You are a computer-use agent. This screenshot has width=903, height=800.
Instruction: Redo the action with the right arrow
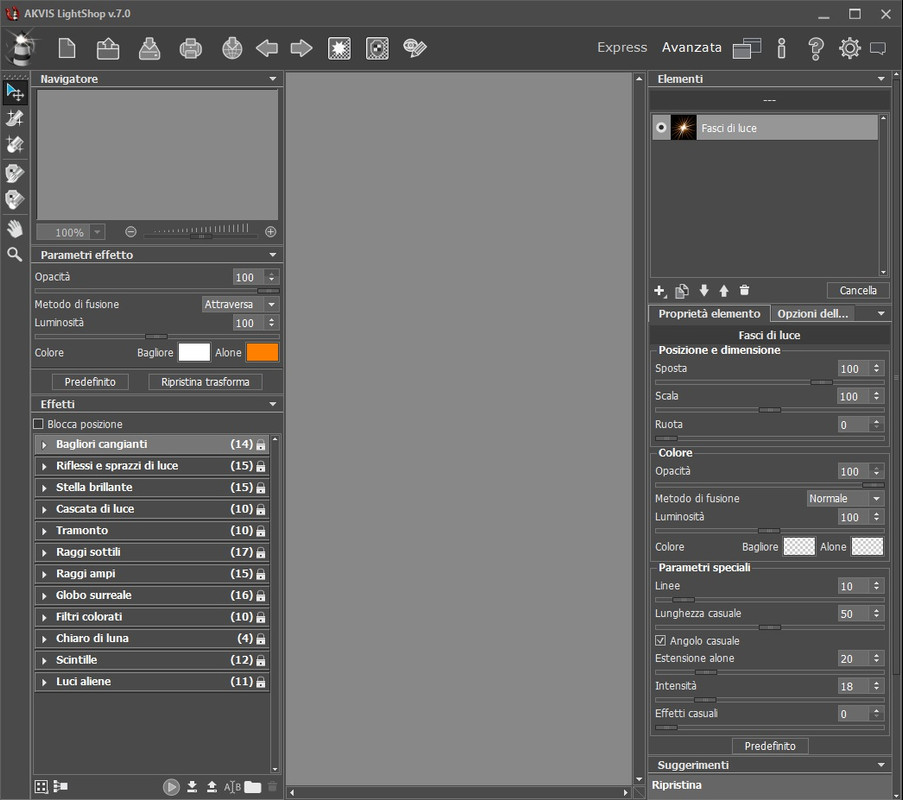(x=301, y=48)
